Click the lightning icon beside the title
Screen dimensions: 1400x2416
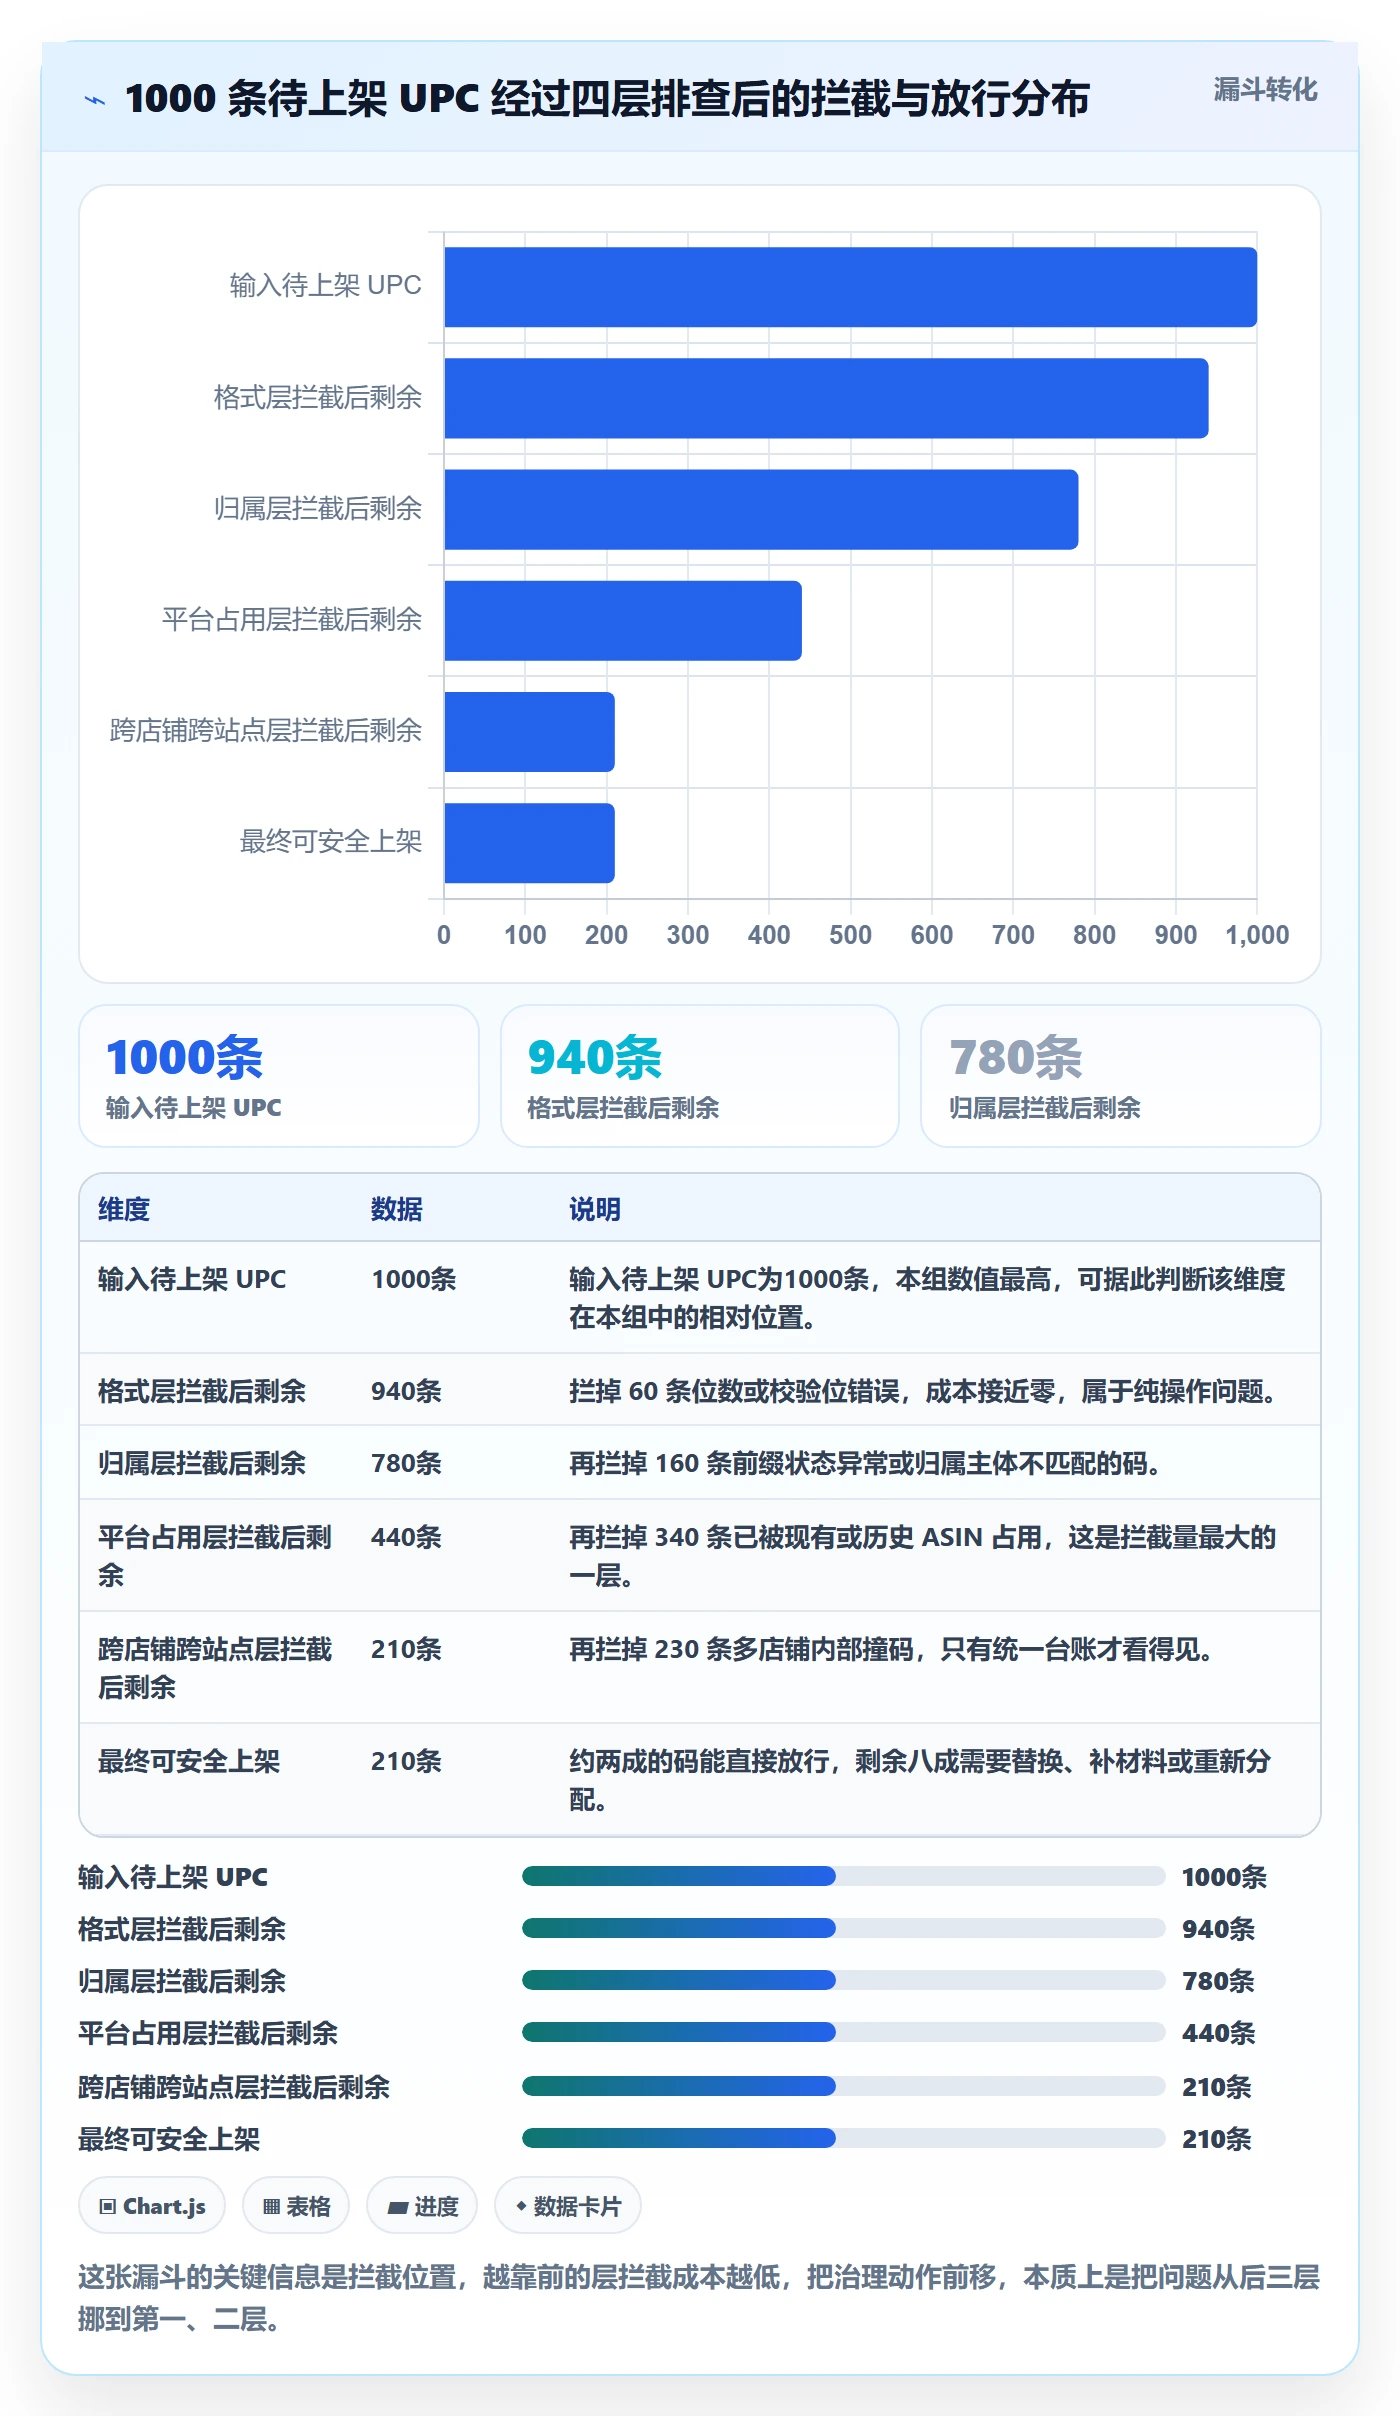[95, 100]
